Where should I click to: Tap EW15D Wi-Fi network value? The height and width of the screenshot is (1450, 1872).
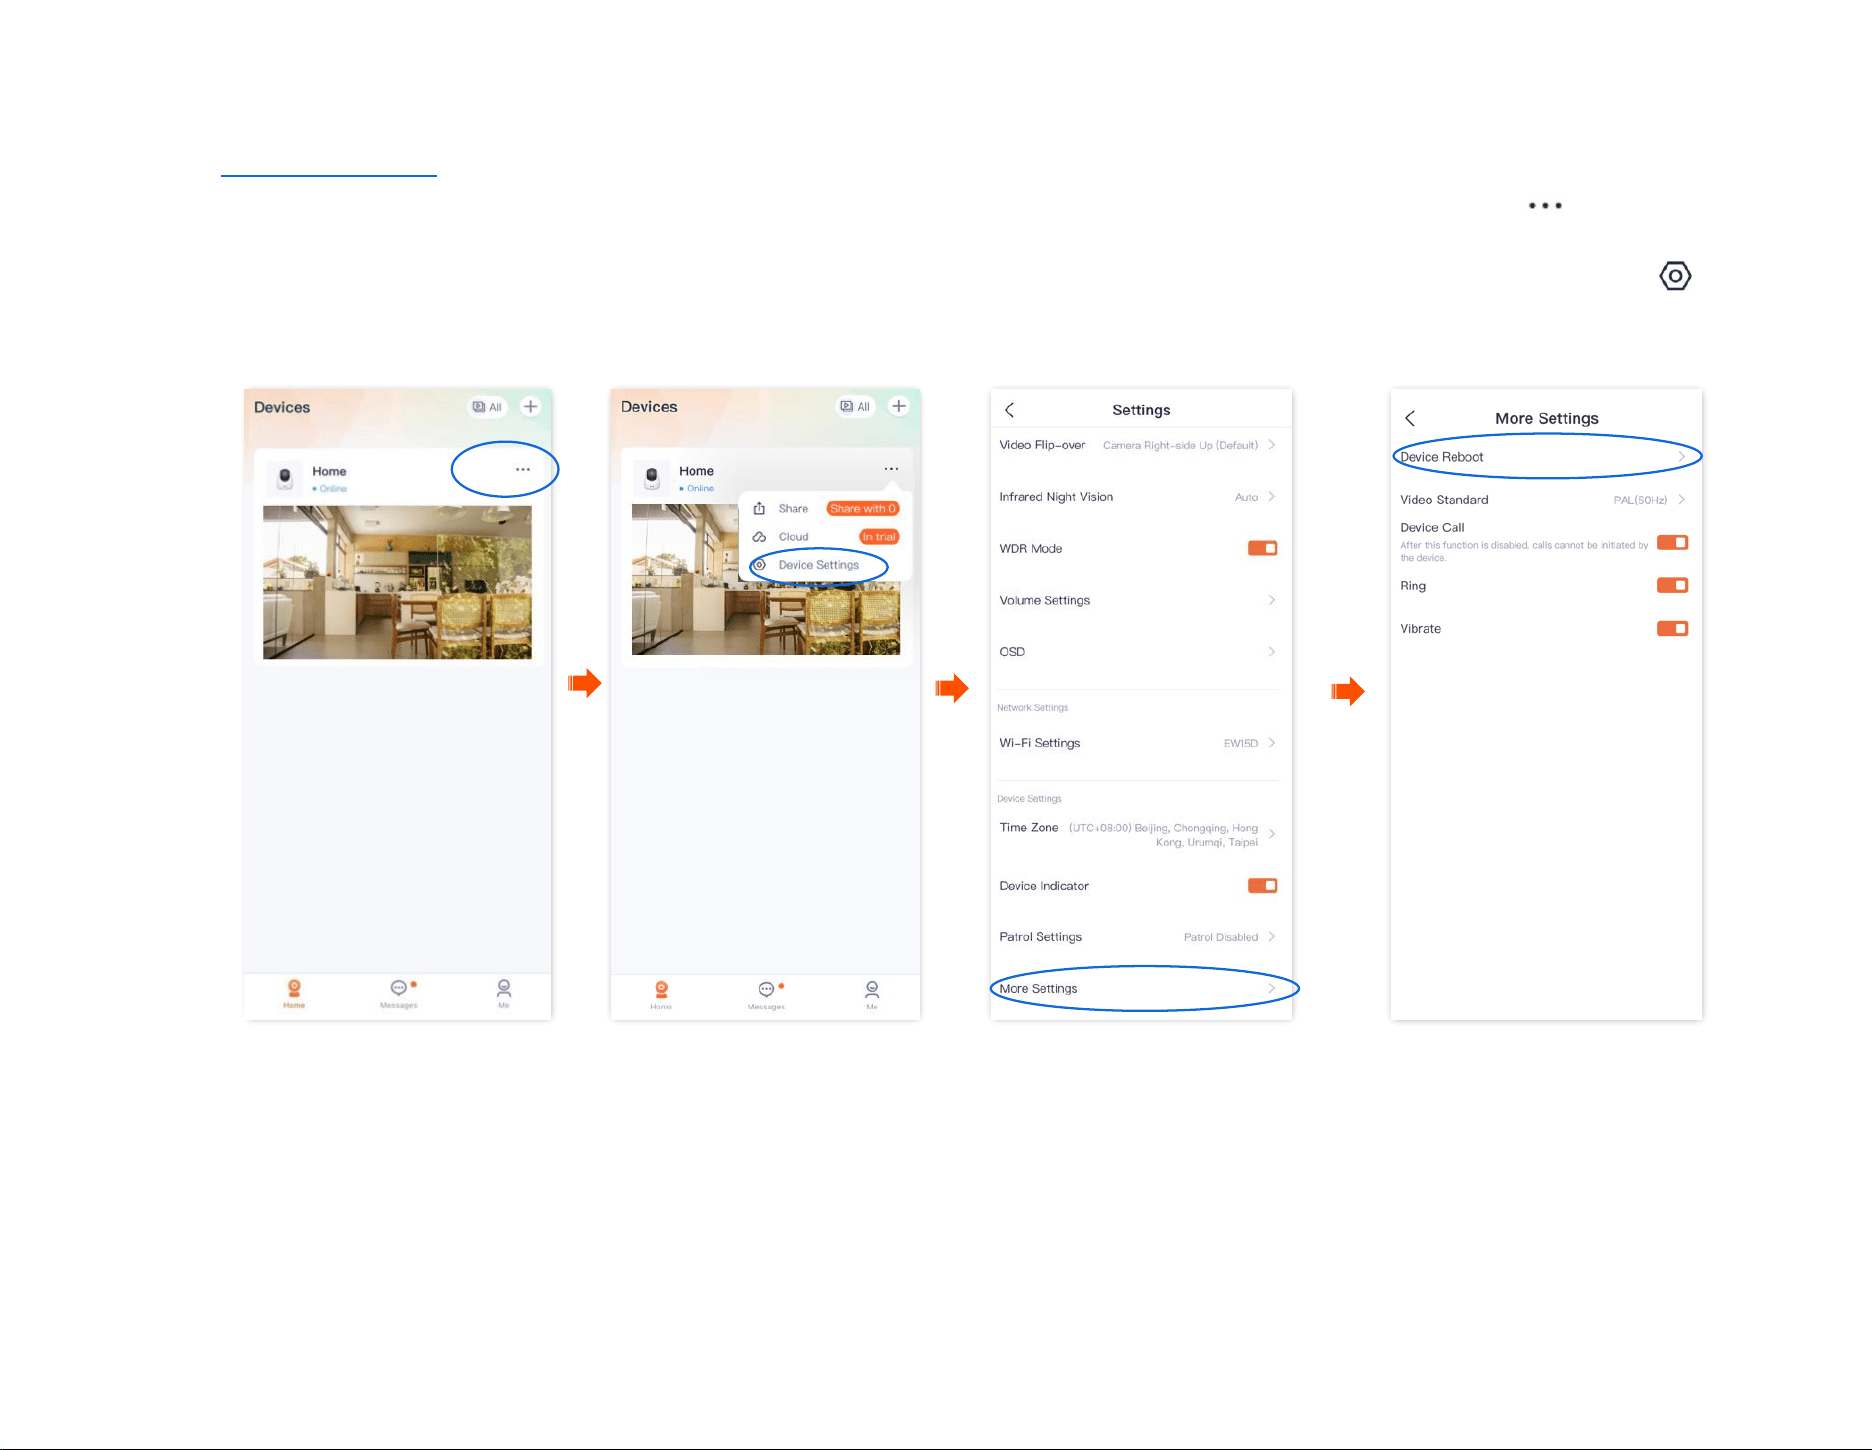coord(1240,743)
